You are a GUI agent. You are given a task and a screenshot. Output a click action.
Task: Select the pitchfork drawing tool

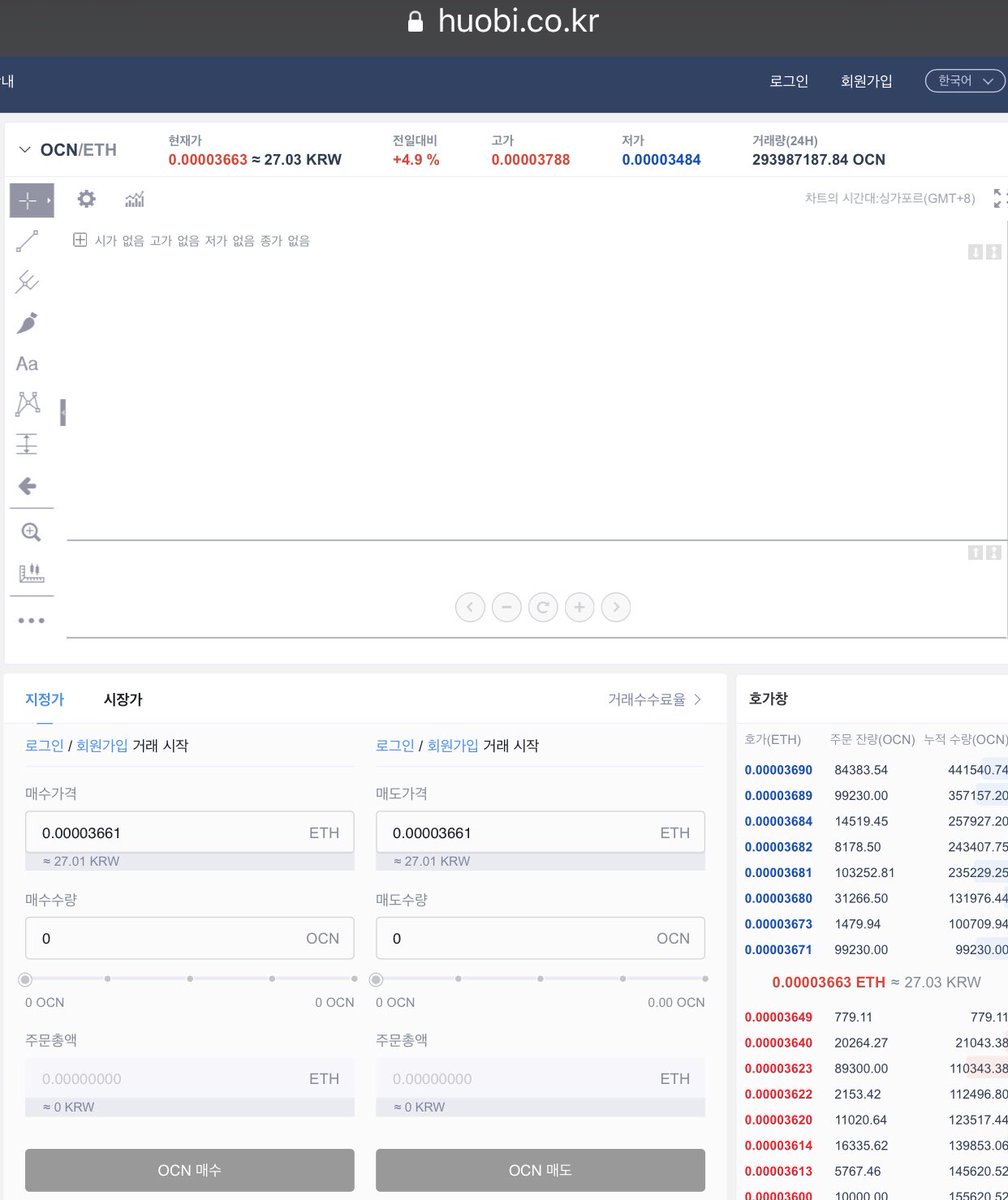pos(27,282)
